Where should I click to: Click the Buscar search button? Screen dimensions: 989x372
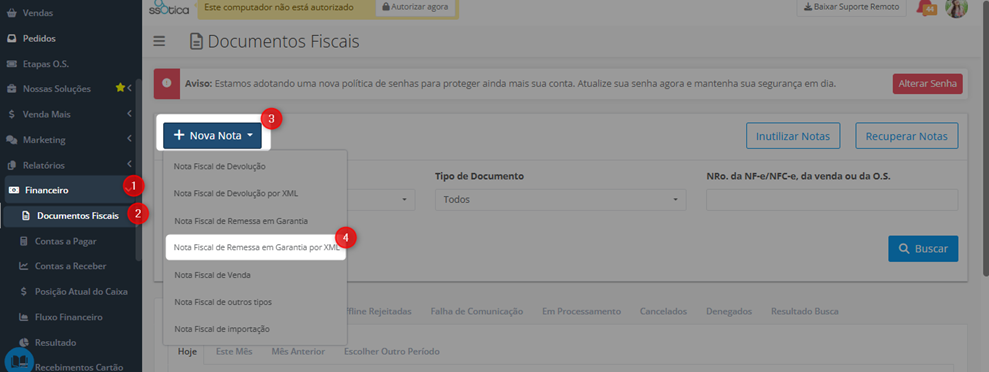point(923,248)
